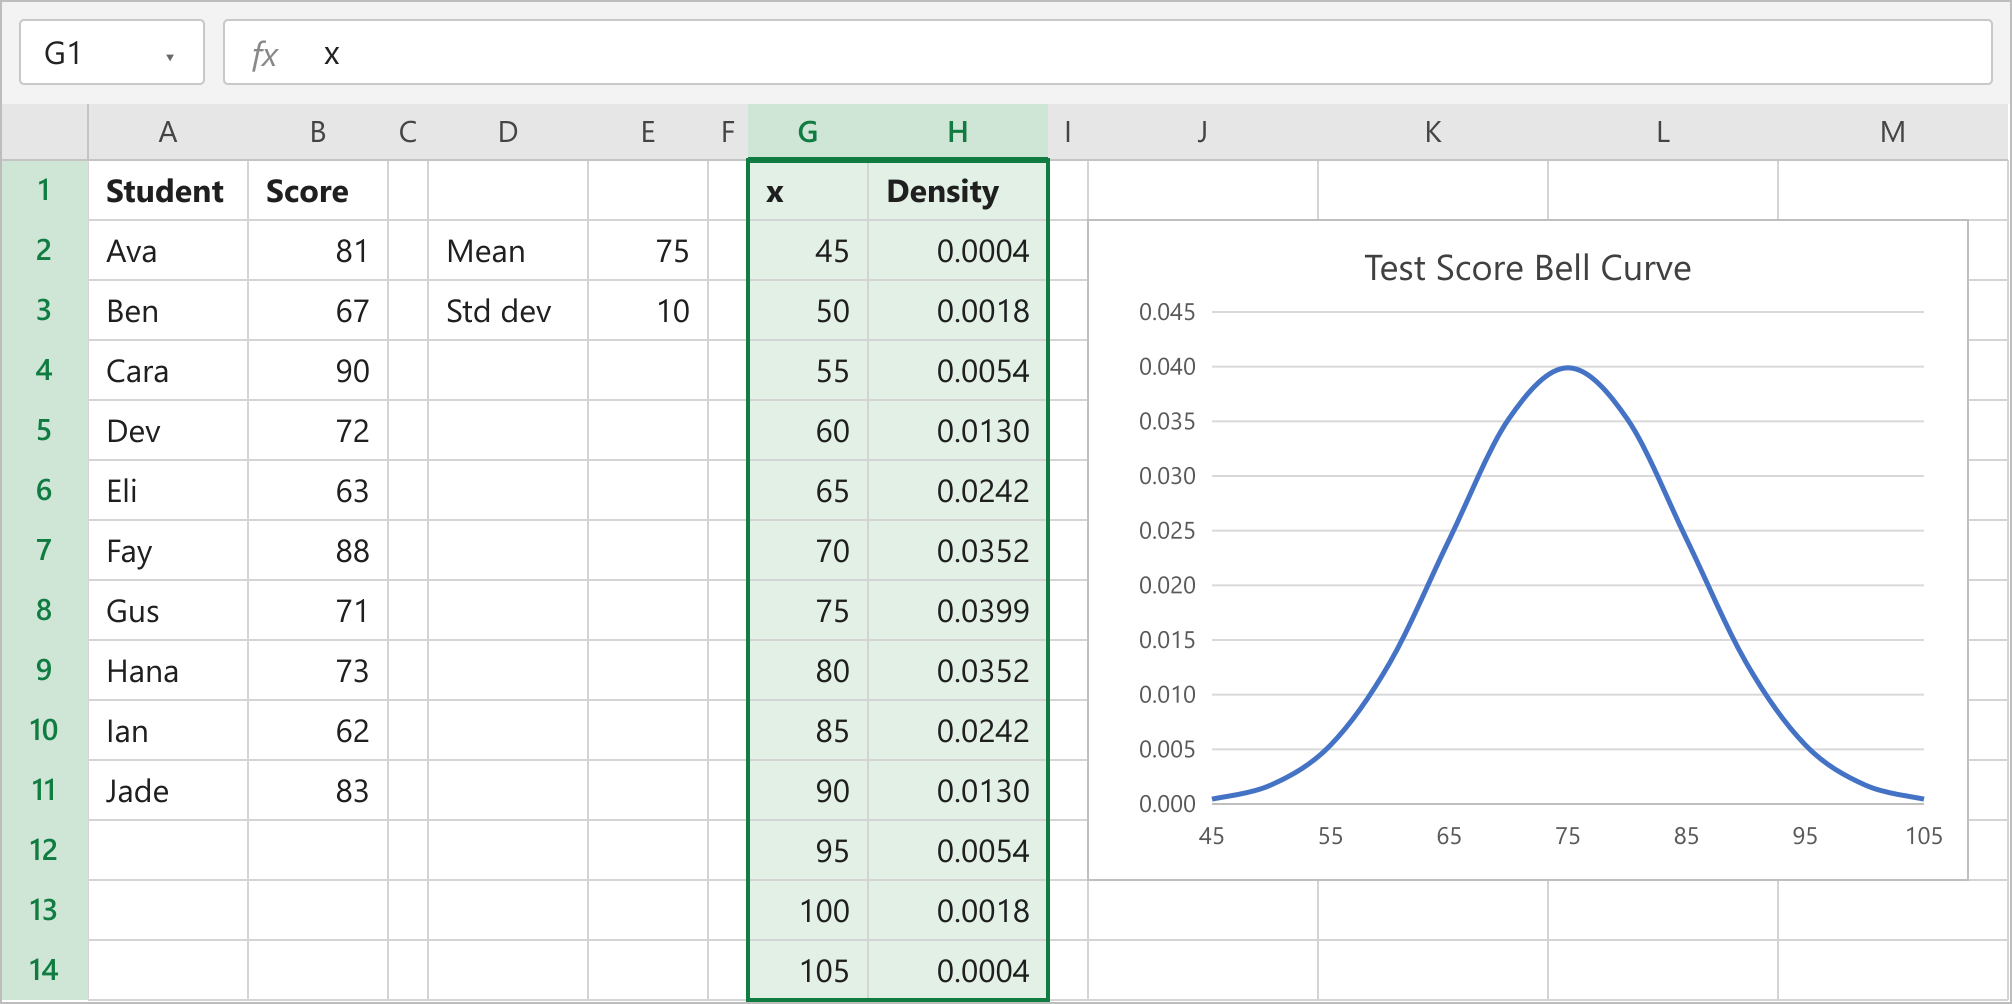
Task: Click the 0.045 vertical axis label
Action: pos(1167,312)
